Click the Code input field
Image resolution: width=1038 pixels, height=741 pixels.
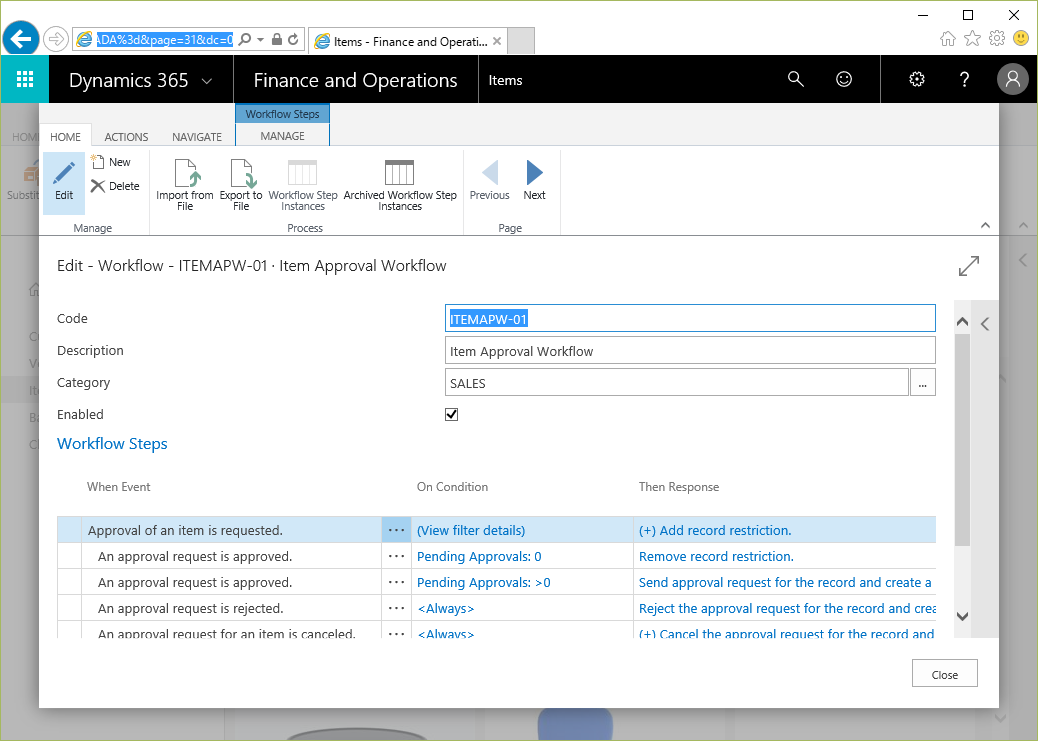coord(690,319)
